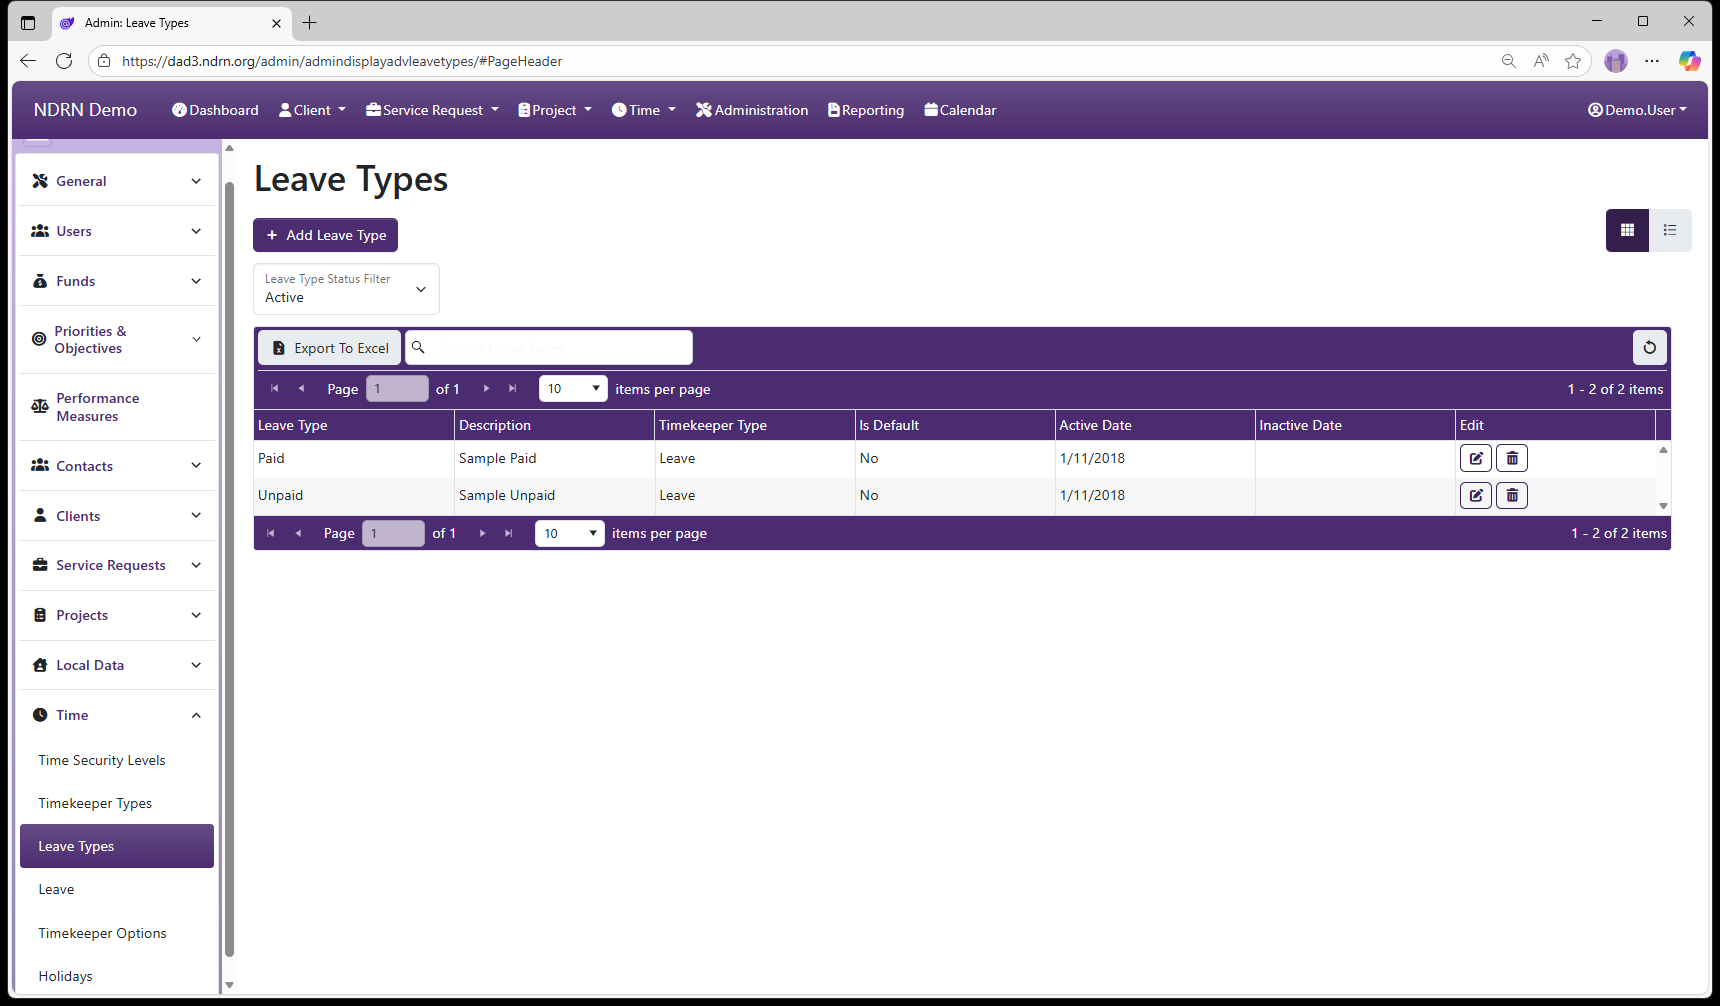Change items per page in top pager
The image size is (1720, 1006).
coord(573,388)
